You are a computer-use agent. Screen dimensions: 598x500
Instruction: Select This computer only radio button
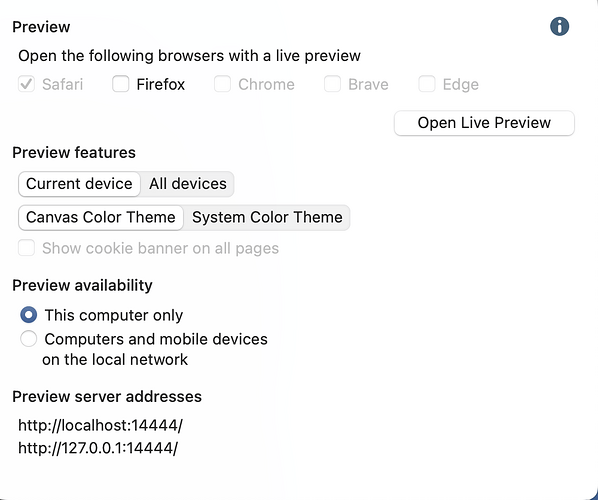(x=29, y=315)
